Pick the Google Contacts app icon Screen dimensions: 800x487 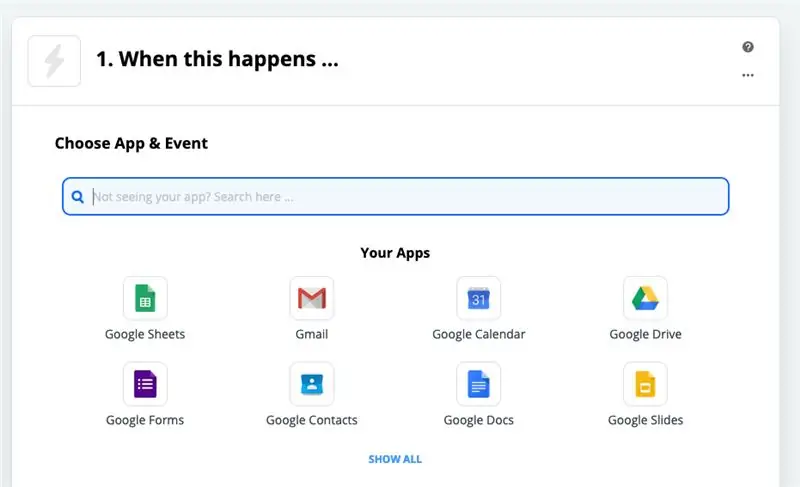pos(312,384)
